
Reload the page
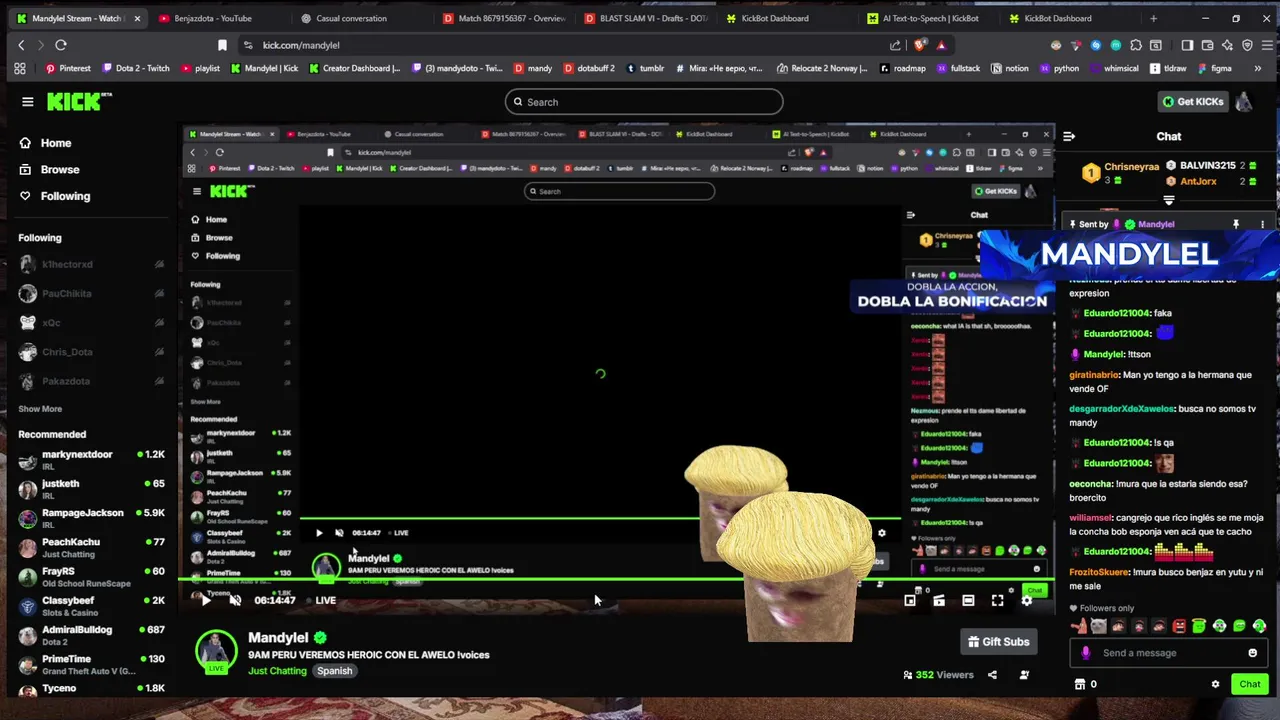click(x=61, y=45)
